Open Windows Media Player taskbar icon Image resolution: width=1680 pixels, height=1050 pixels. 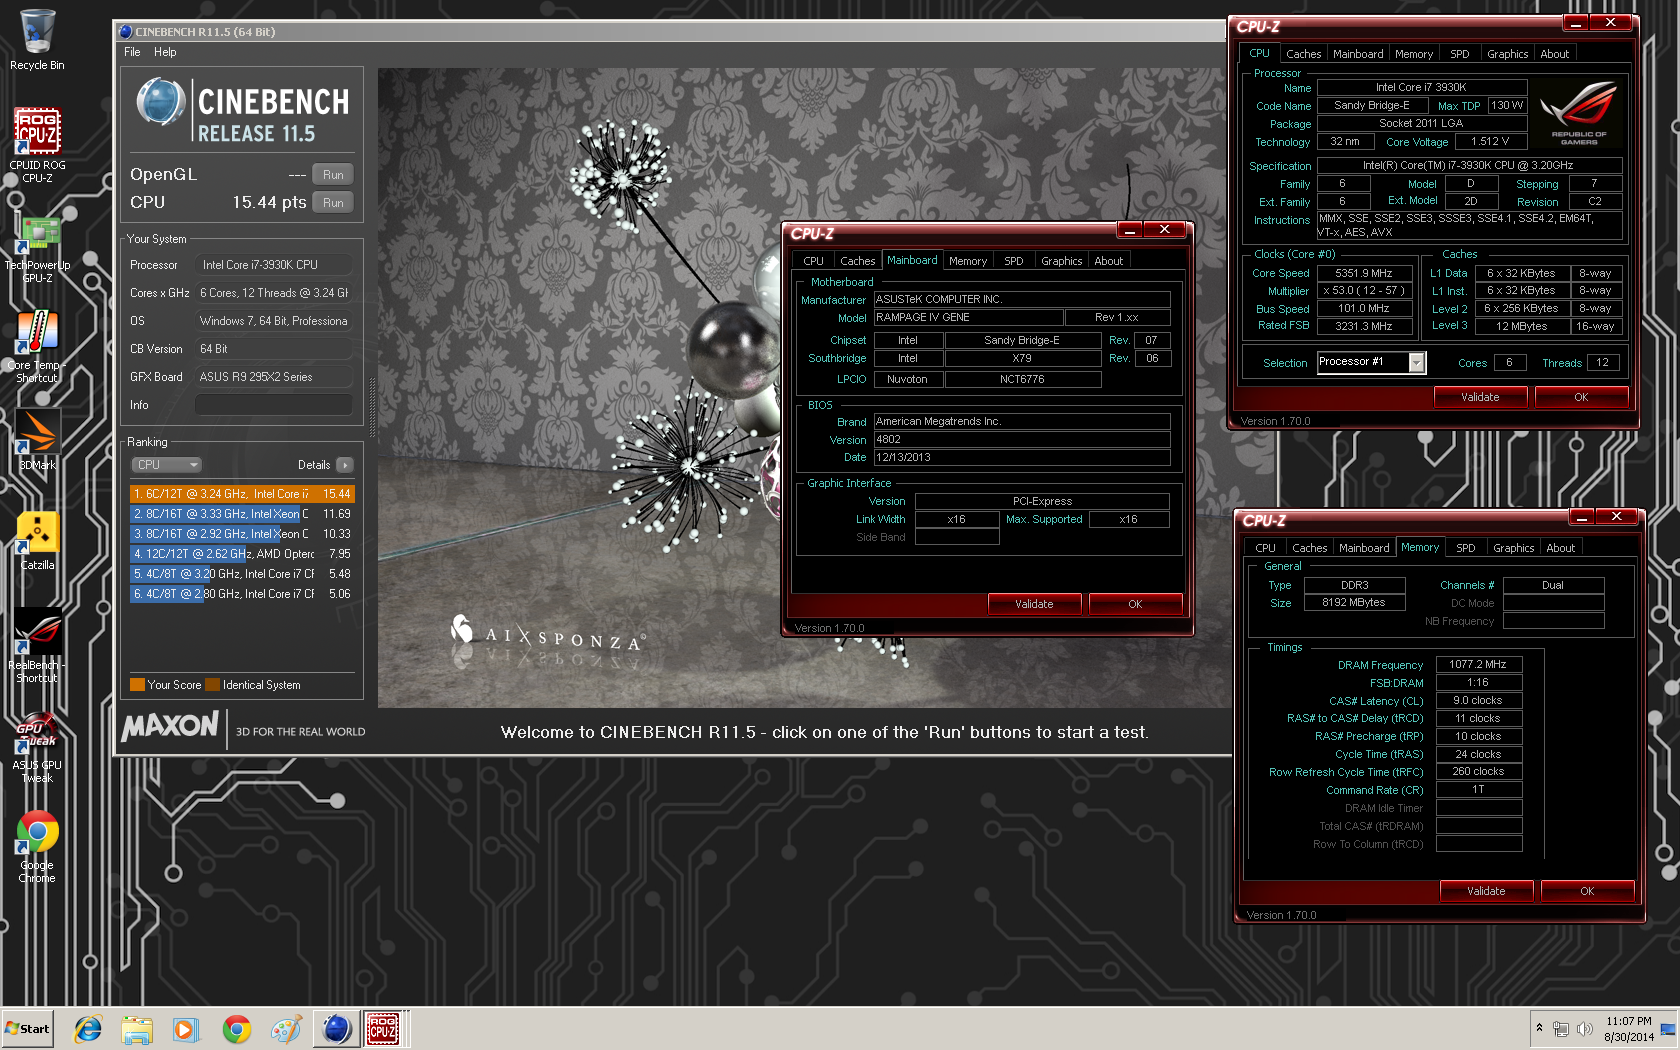[186, 1029]
